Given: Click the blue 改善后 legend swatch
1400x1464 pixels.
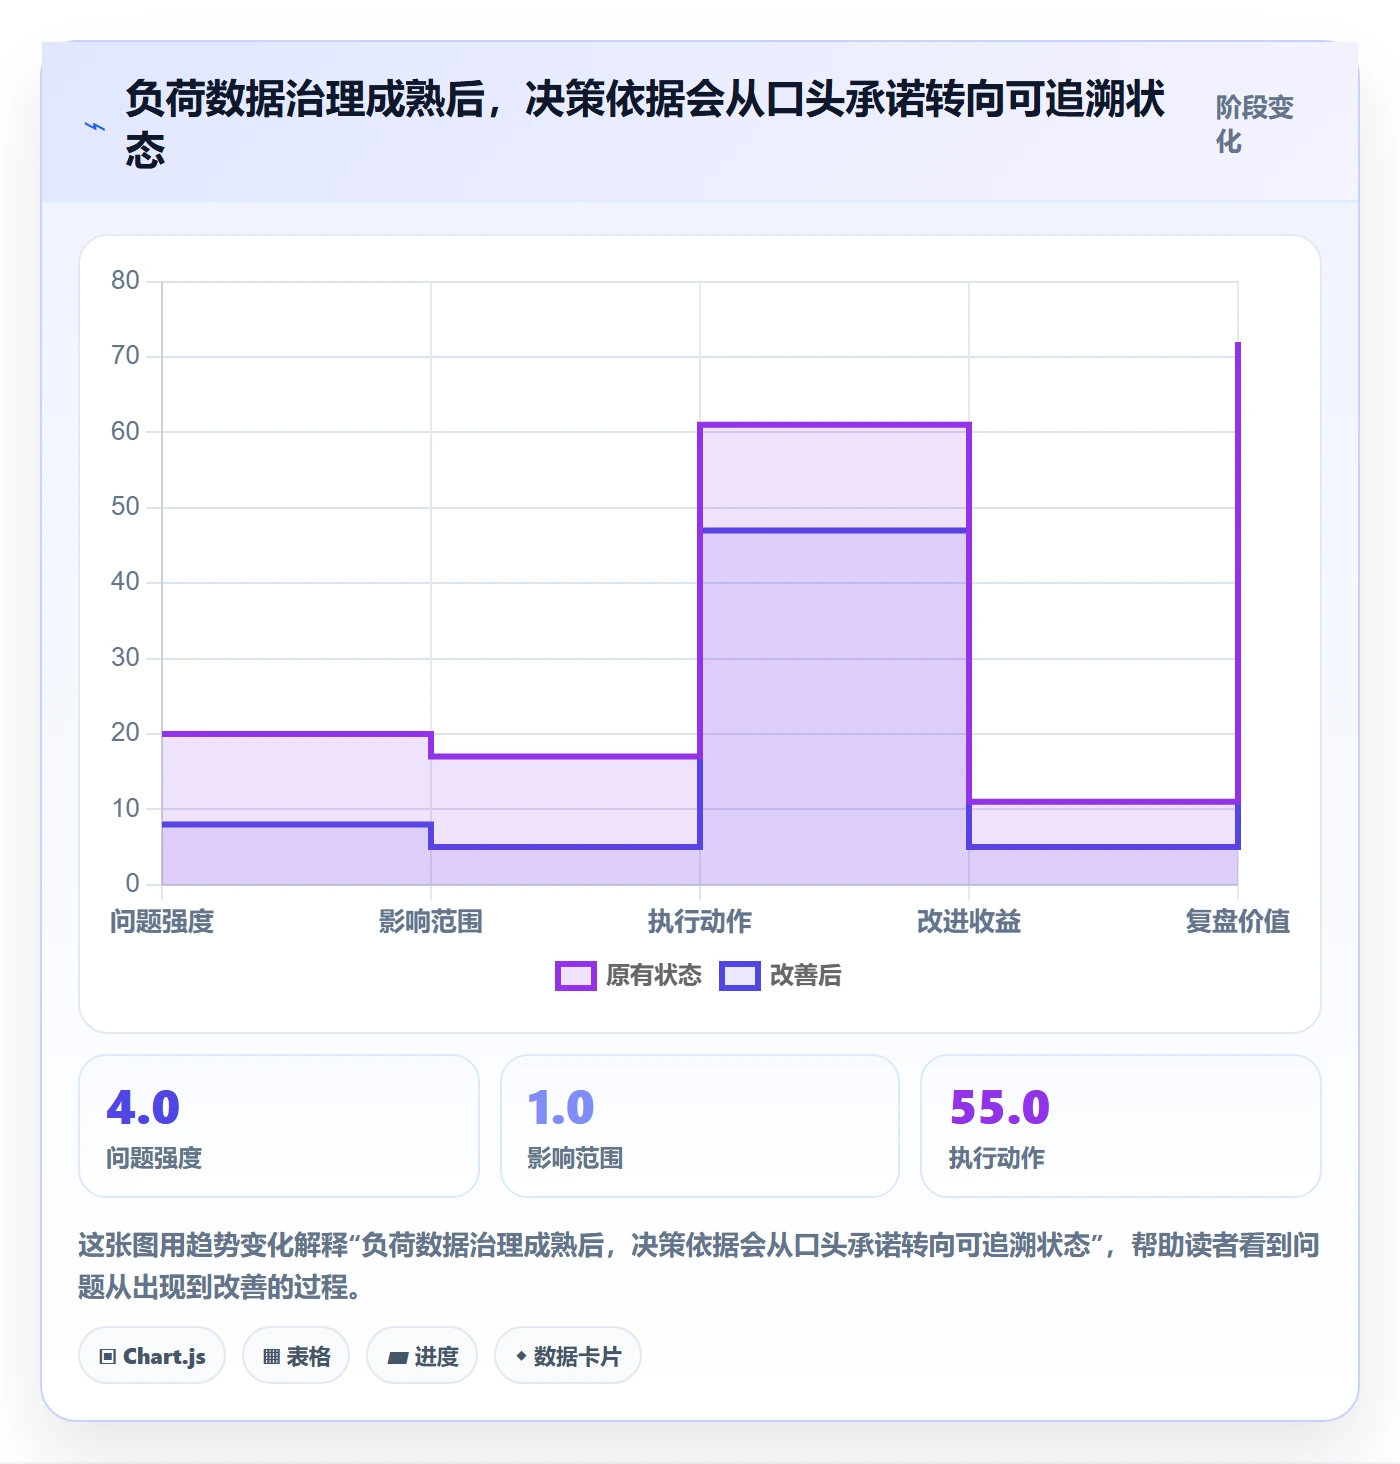Looking at the screenshot, I should [x=740, y=975].
